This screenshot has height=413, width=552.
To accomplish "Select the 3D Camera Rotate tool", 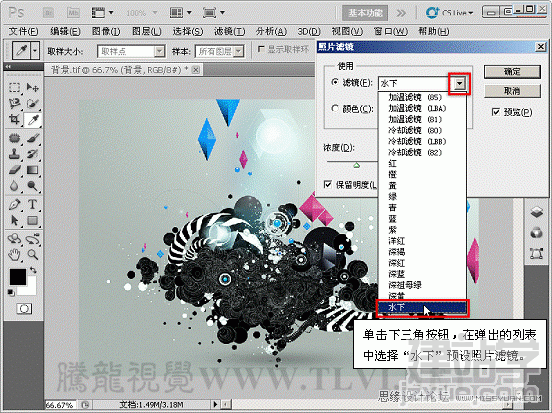I will click(32, 239).
